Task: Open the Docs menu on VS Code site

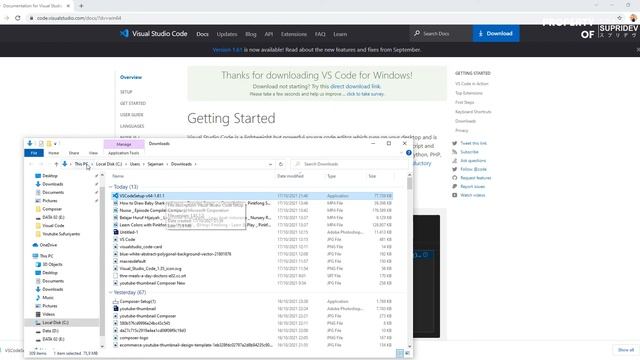Action: [202, 34]
